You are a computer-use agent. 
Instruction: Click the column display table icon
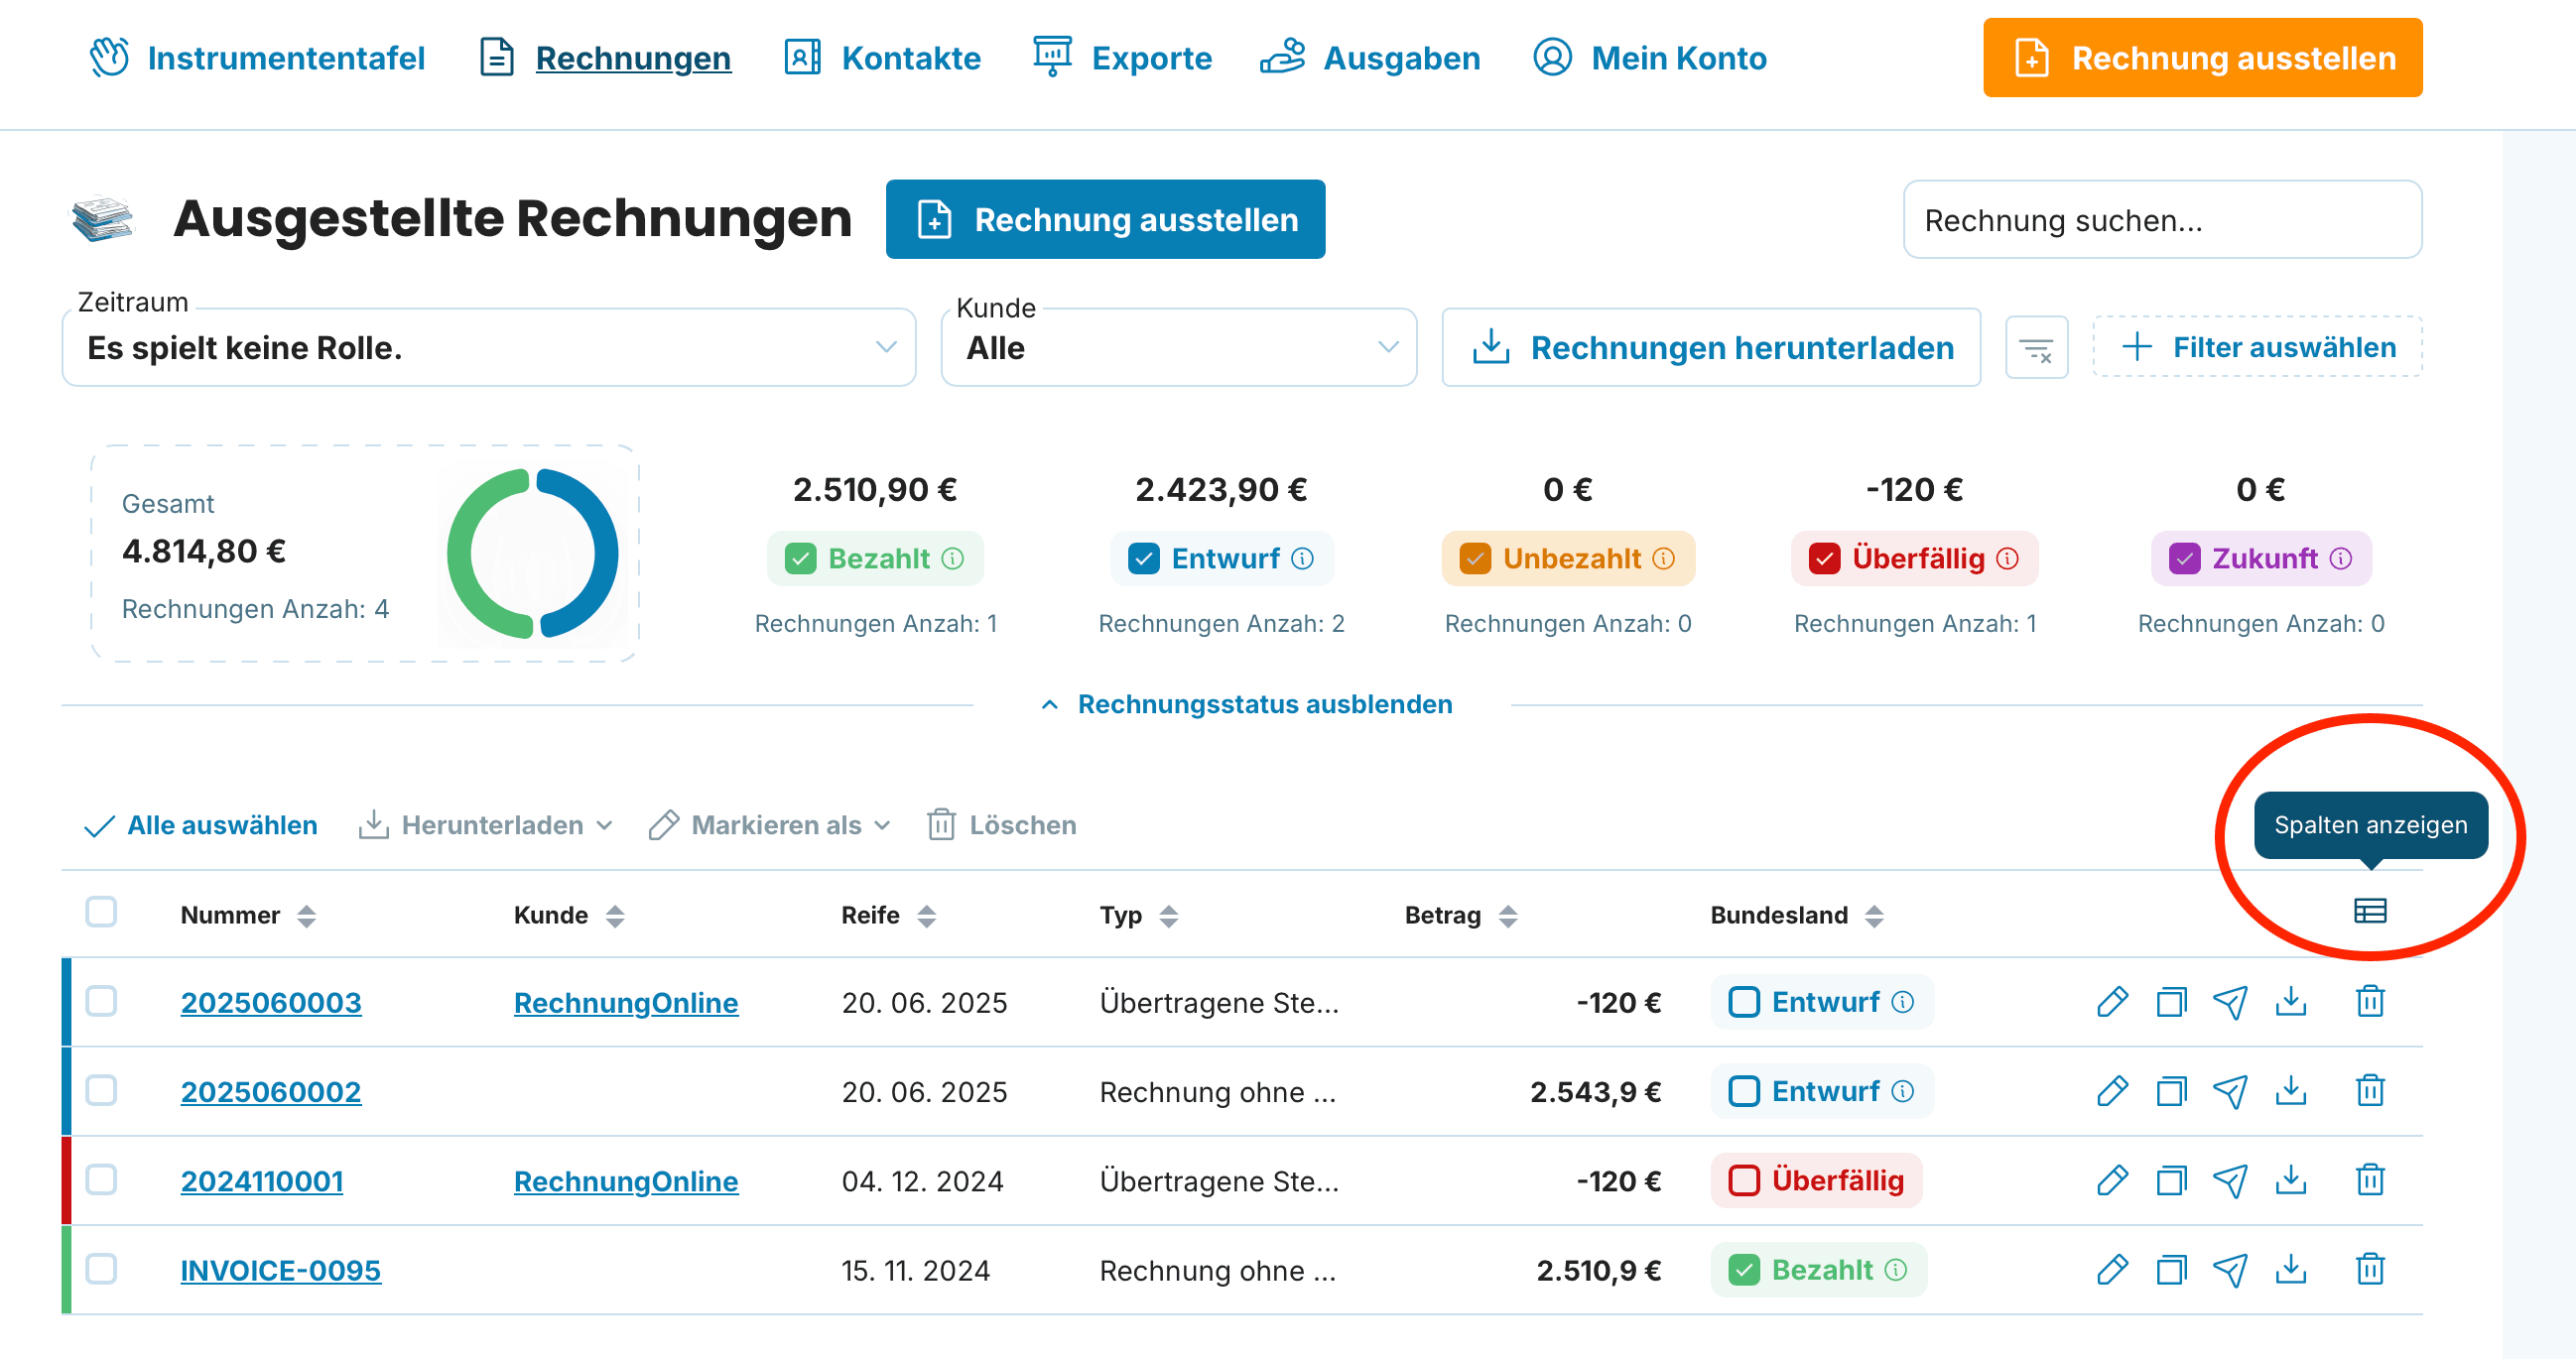pos(2369,911)
